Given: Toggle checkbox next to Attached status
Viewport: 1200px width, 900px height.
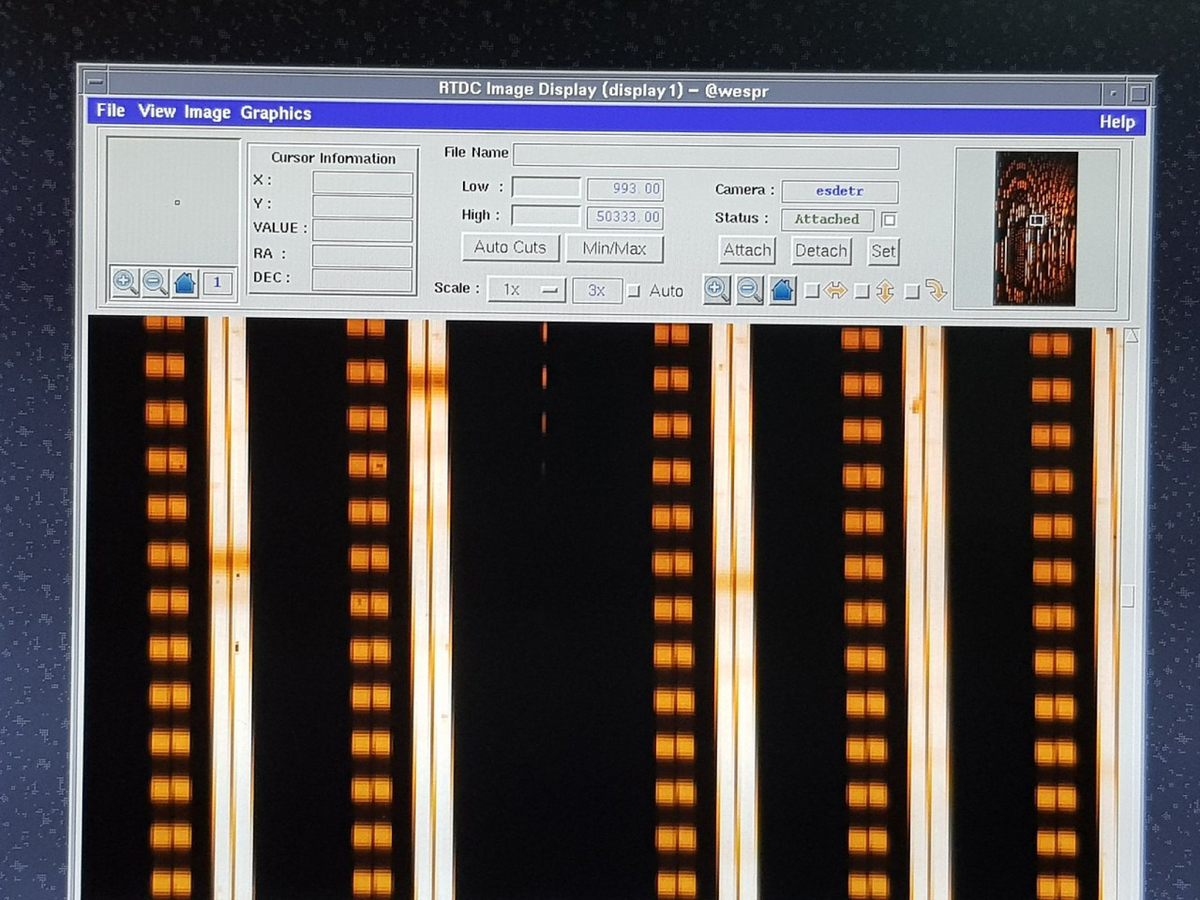Looking at the screenshot, I should [890, 219].
